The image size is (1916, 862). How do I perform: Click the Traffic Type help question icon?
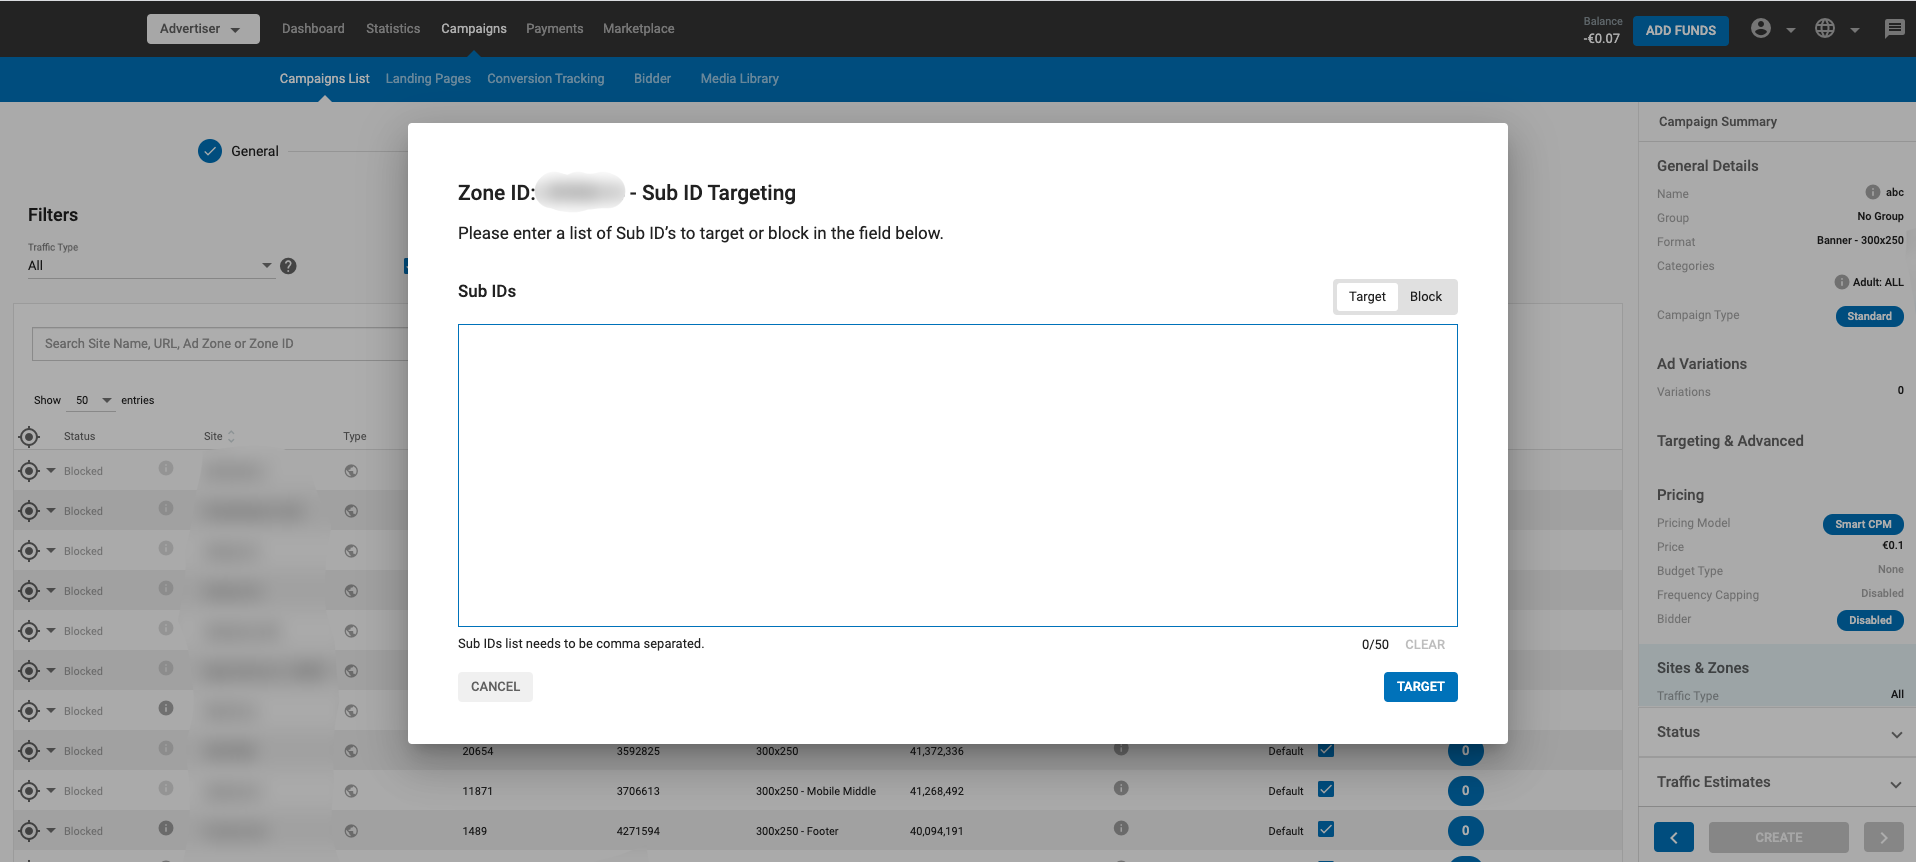[x=288, y=266]
